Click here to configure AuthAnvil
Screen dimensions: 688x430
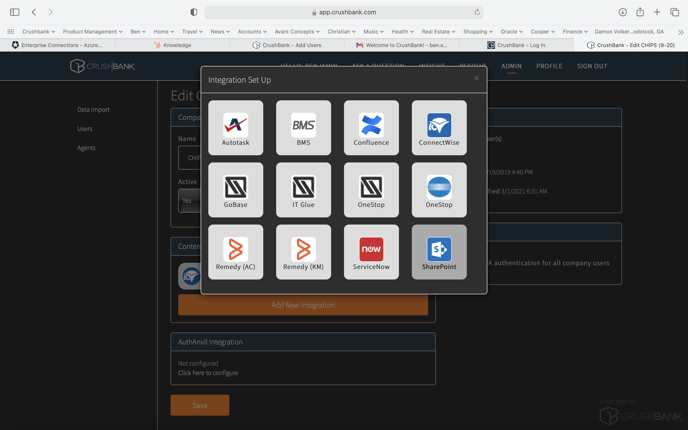[208, 373]
